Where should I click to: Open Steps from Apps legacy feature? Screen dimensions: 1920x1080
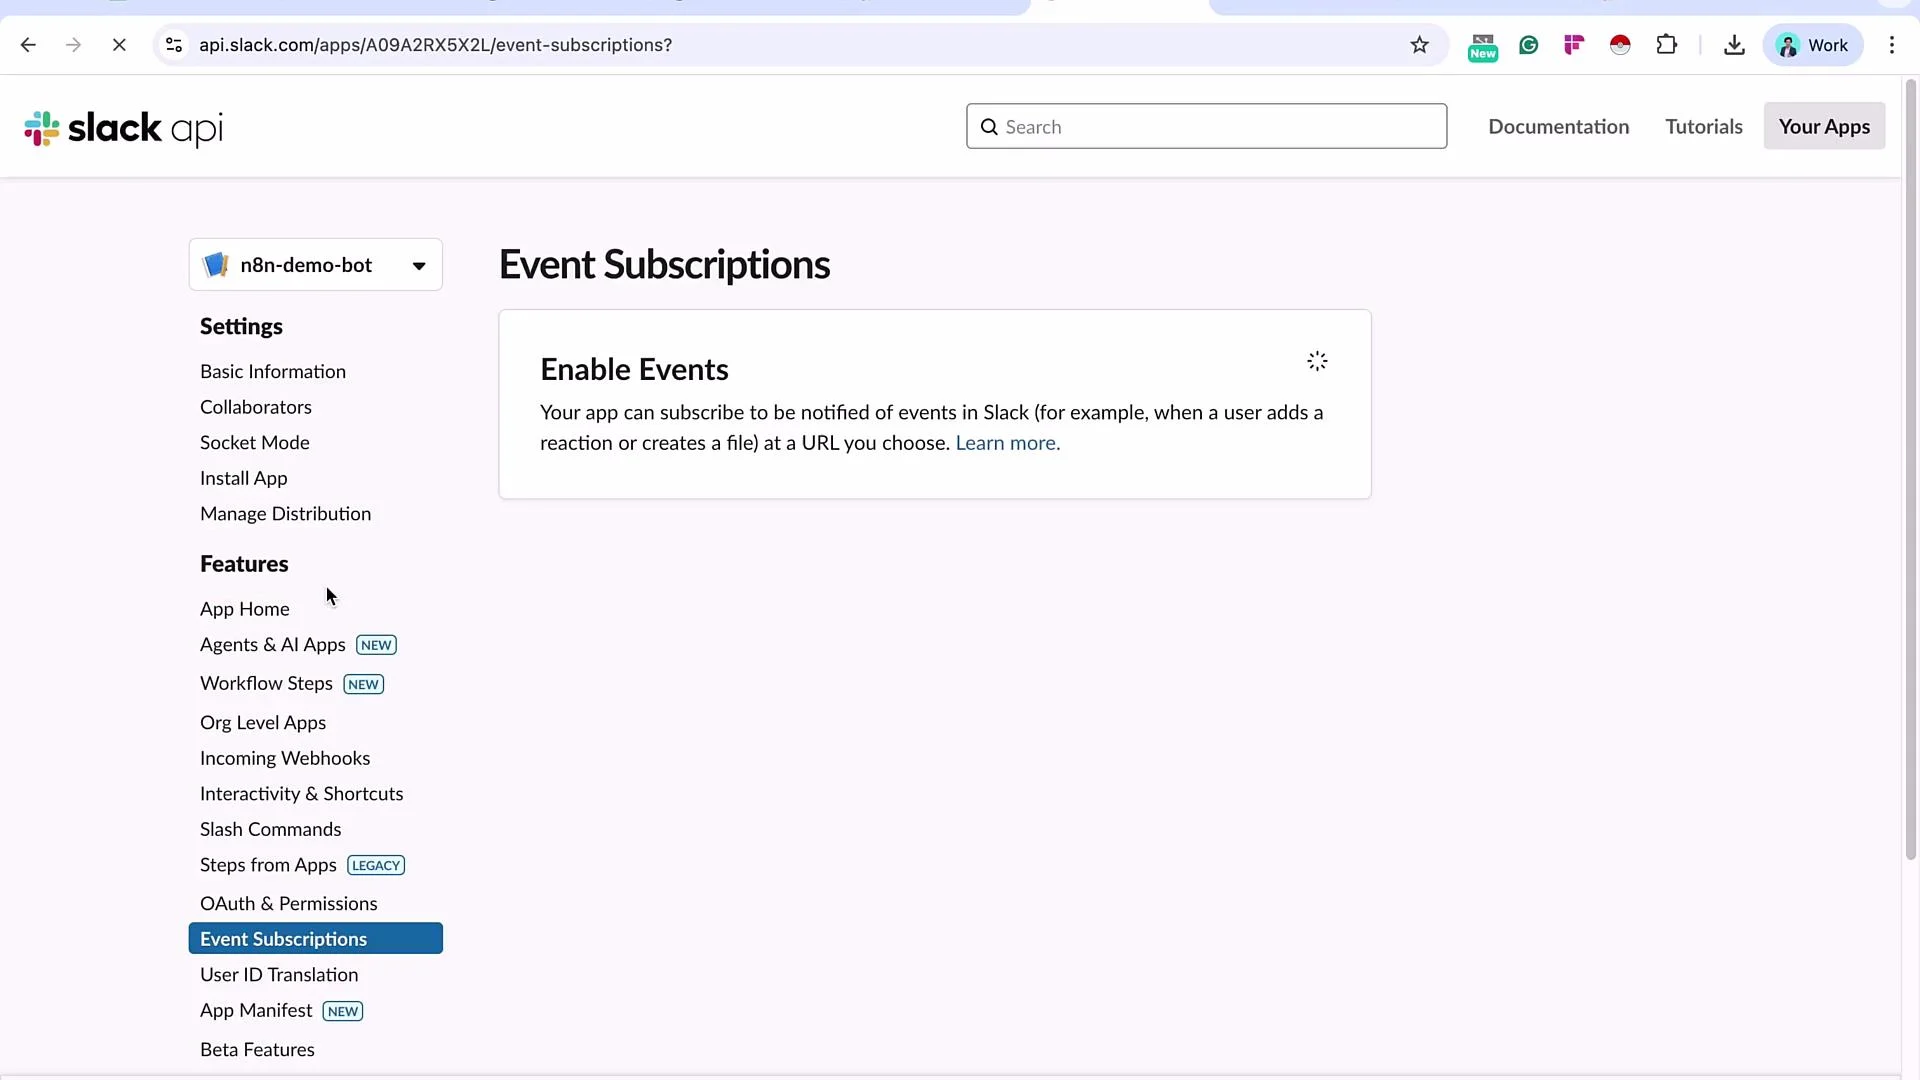click(268, 866)
